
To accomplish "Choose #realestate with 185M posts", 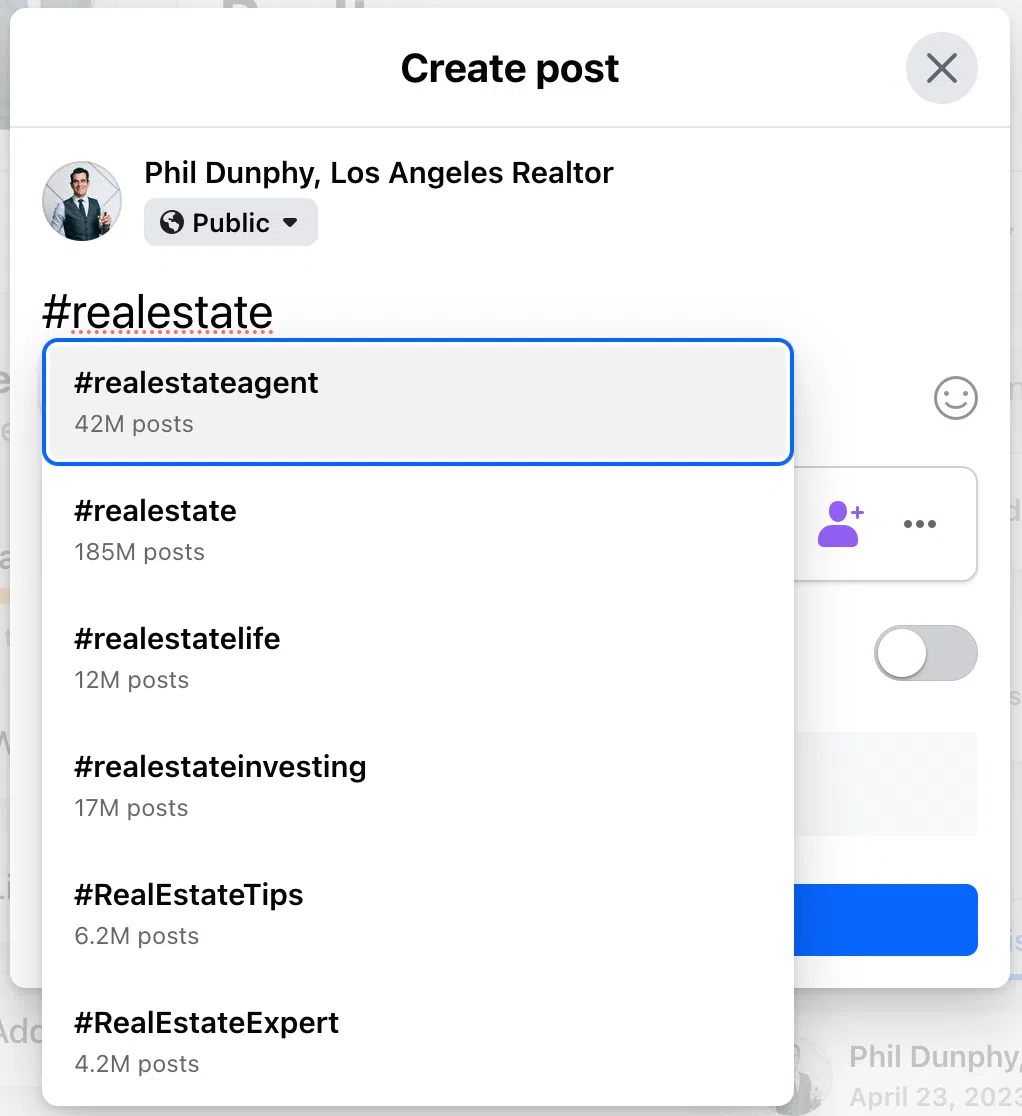I will click(x=417, y=530).
